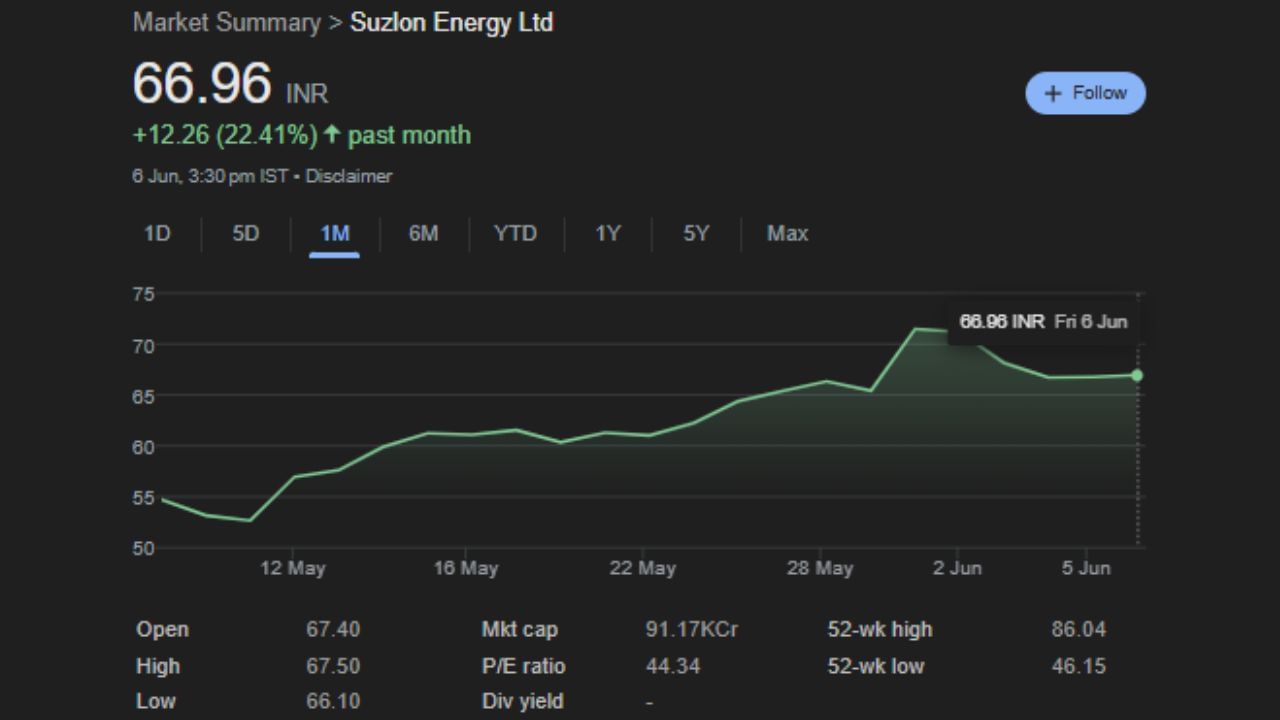Click the 6 Jun, 3:30 pm IST timestamp
This screenshot has height=720, width=1280.
(x=211, y=176)
